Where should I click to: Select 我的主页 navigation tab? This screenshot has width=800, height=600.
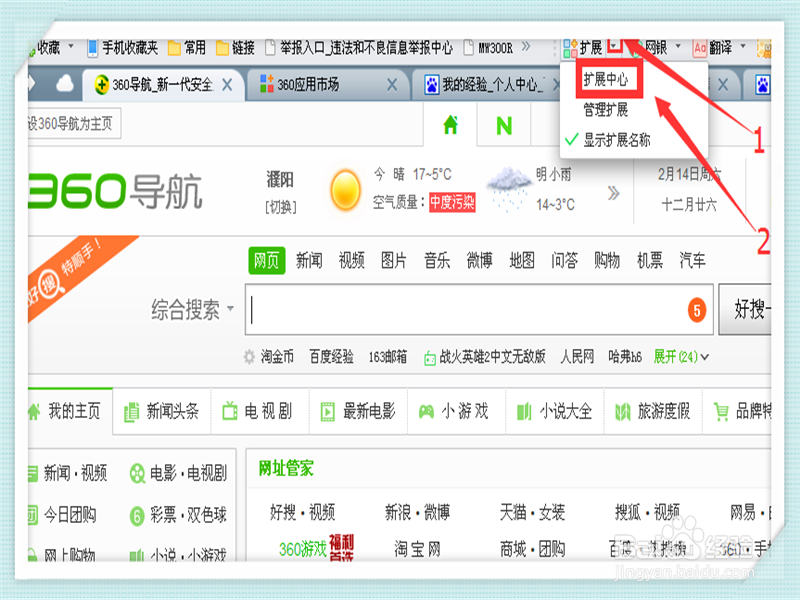pyautogui.click(x=70, y=411)
